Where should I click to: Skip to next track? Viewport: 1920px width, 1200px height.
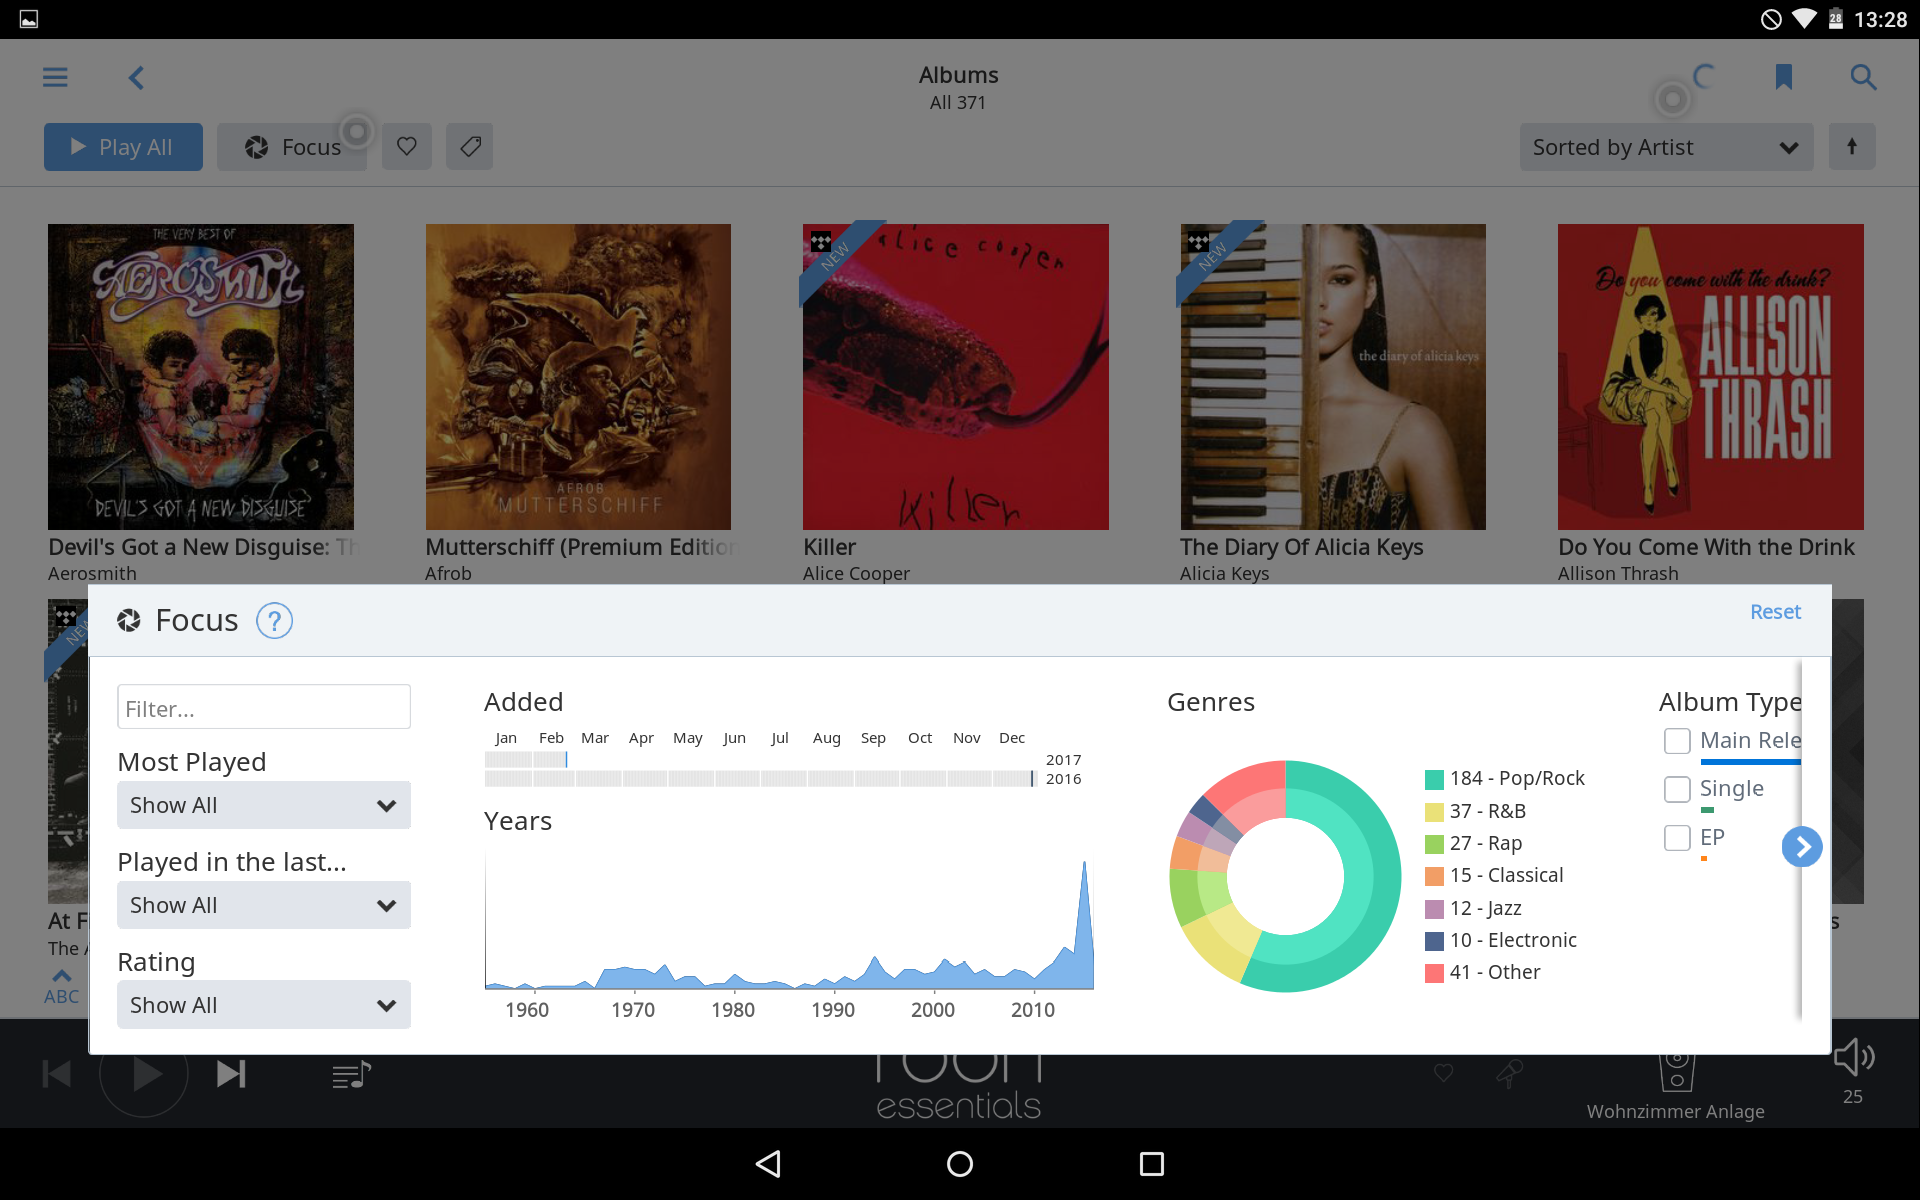[x=231, y=1075]
